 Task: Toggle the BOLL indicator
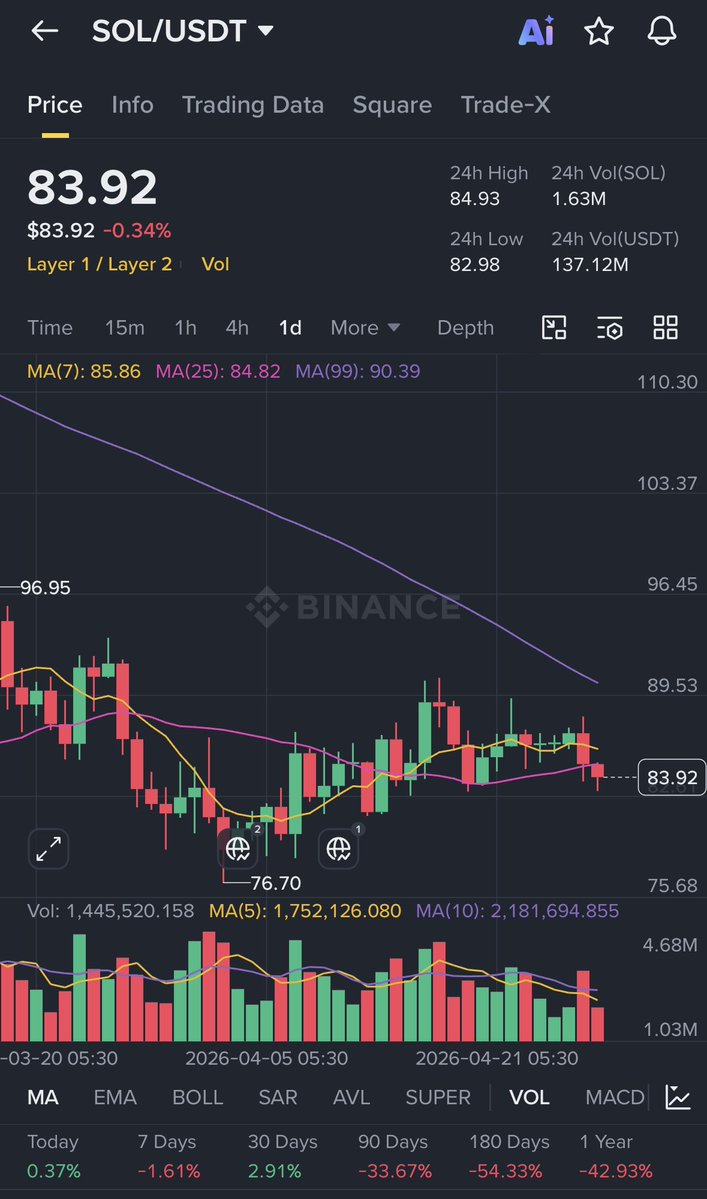pyautogui.click(x=198, y=1097)
